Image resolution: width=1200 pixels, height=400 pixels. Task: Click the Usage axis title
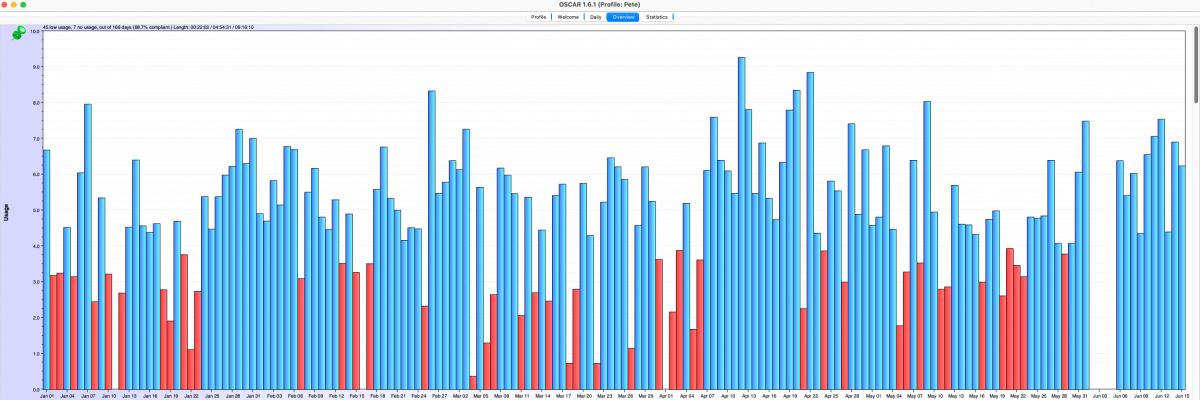[7, 211]
